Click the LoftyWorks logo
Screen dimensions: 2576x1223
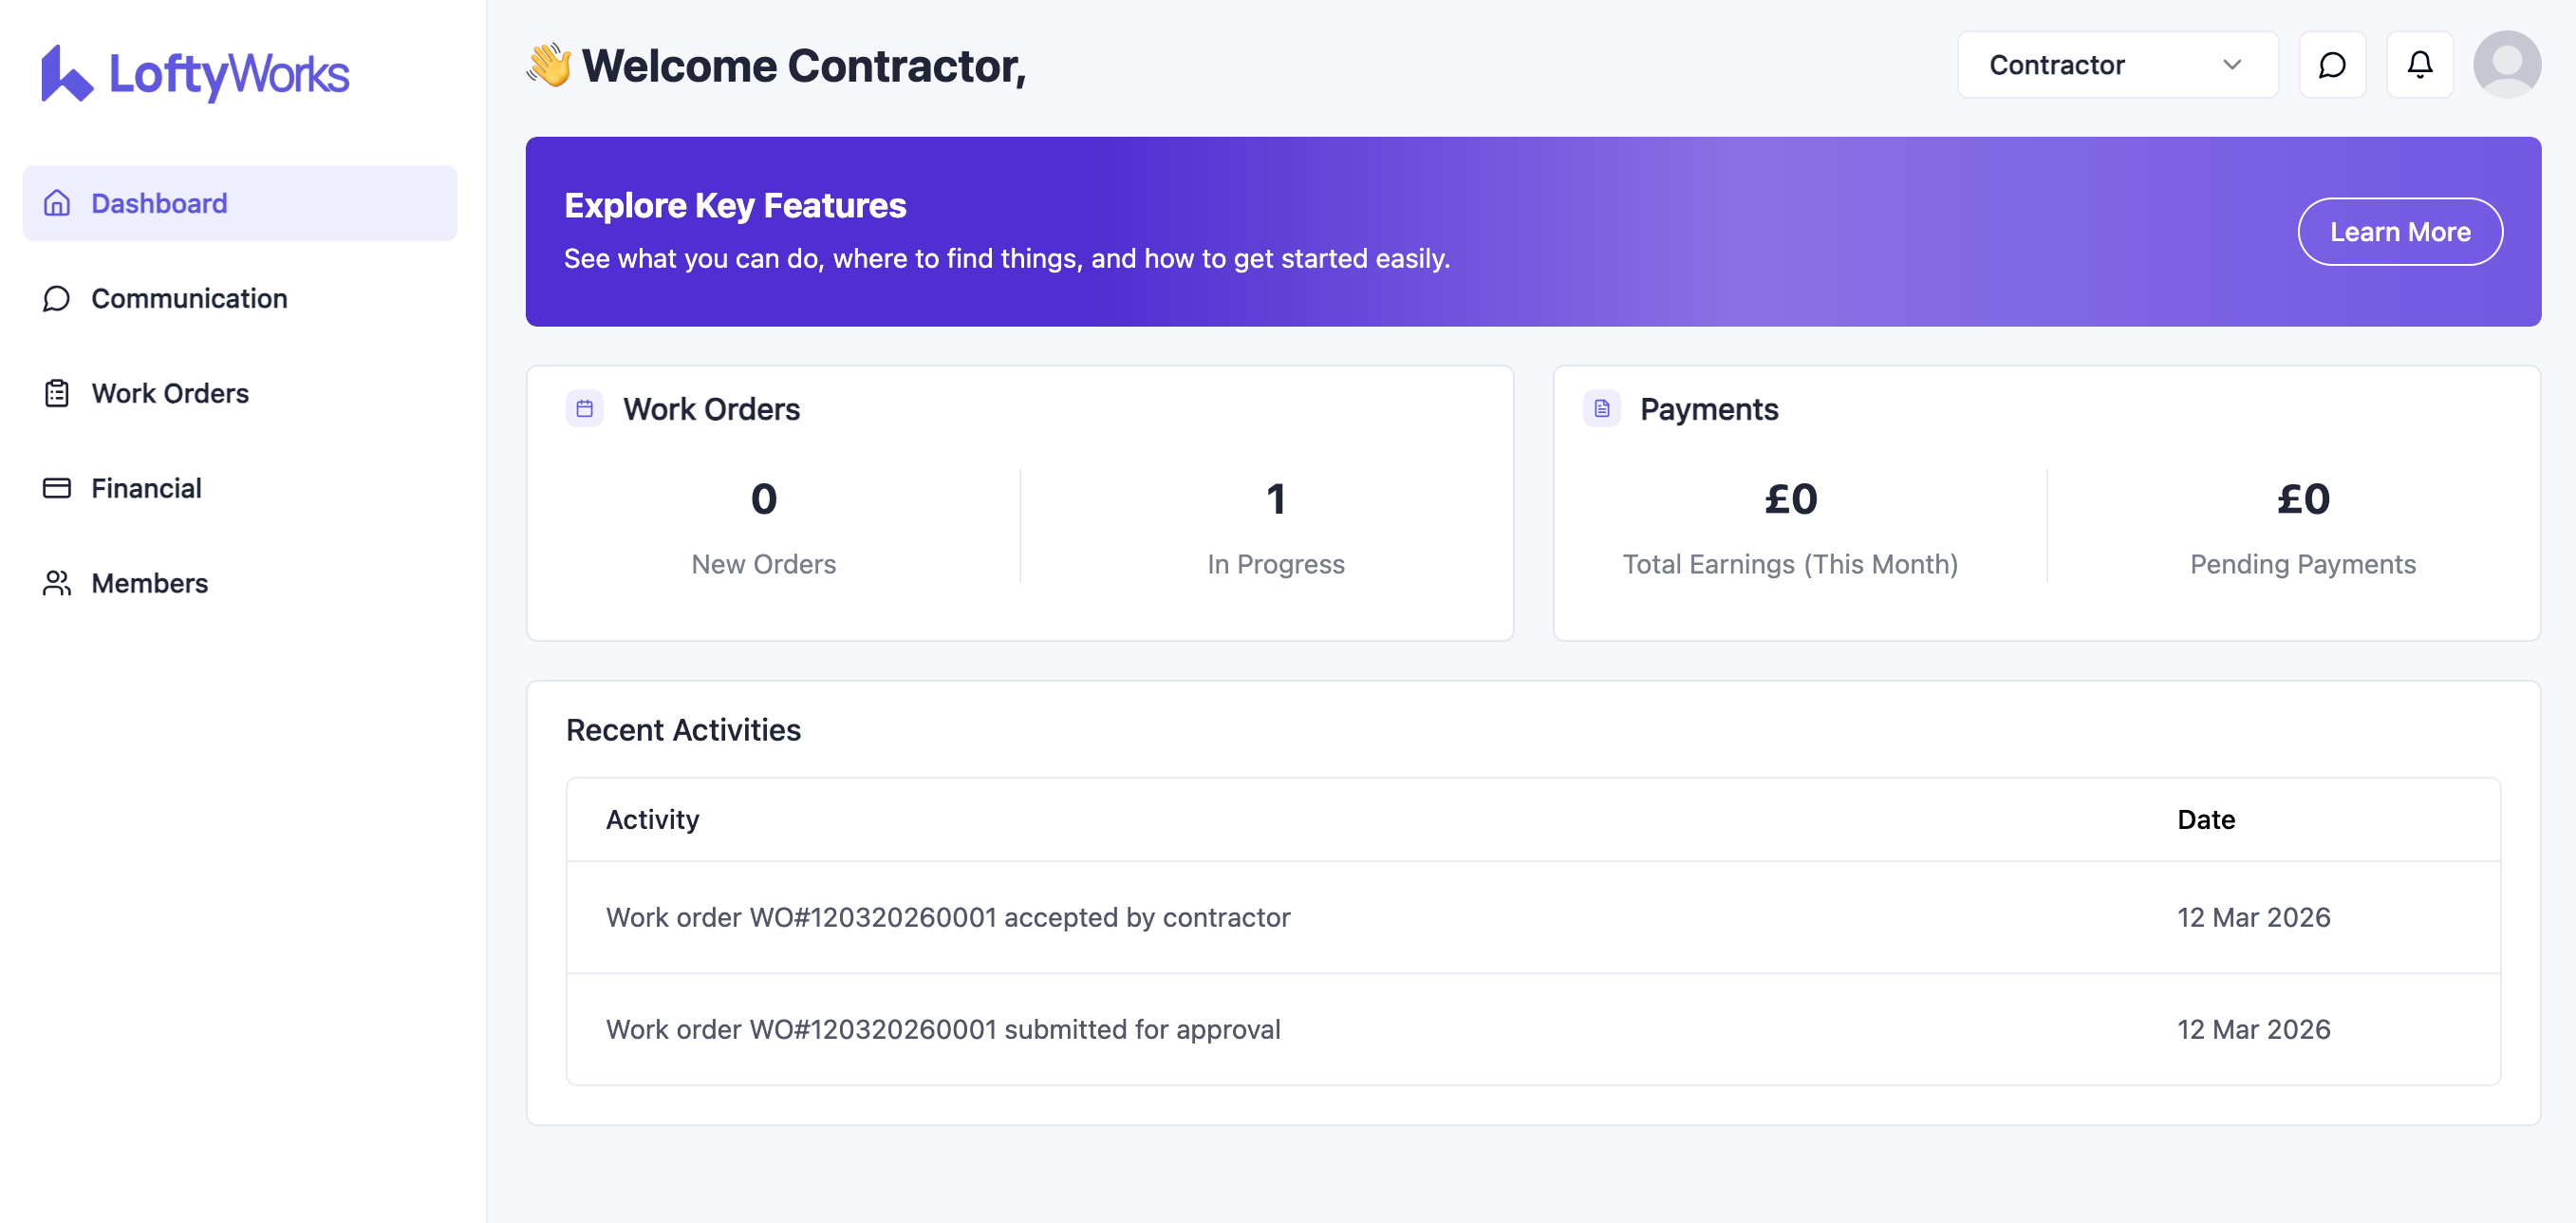(195, 73)
